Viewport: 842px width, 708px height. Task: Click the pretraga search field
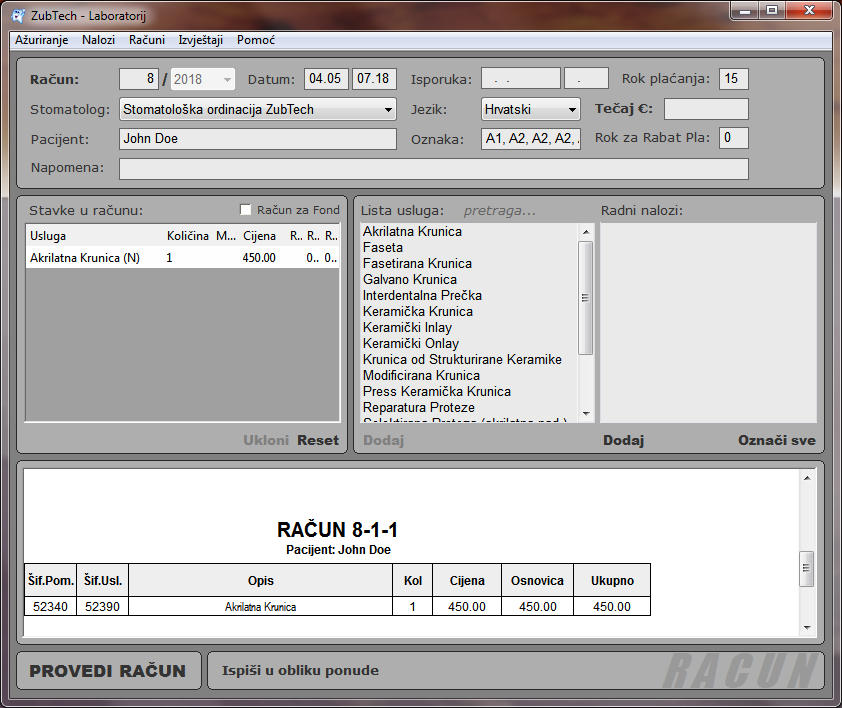point(500,211)
